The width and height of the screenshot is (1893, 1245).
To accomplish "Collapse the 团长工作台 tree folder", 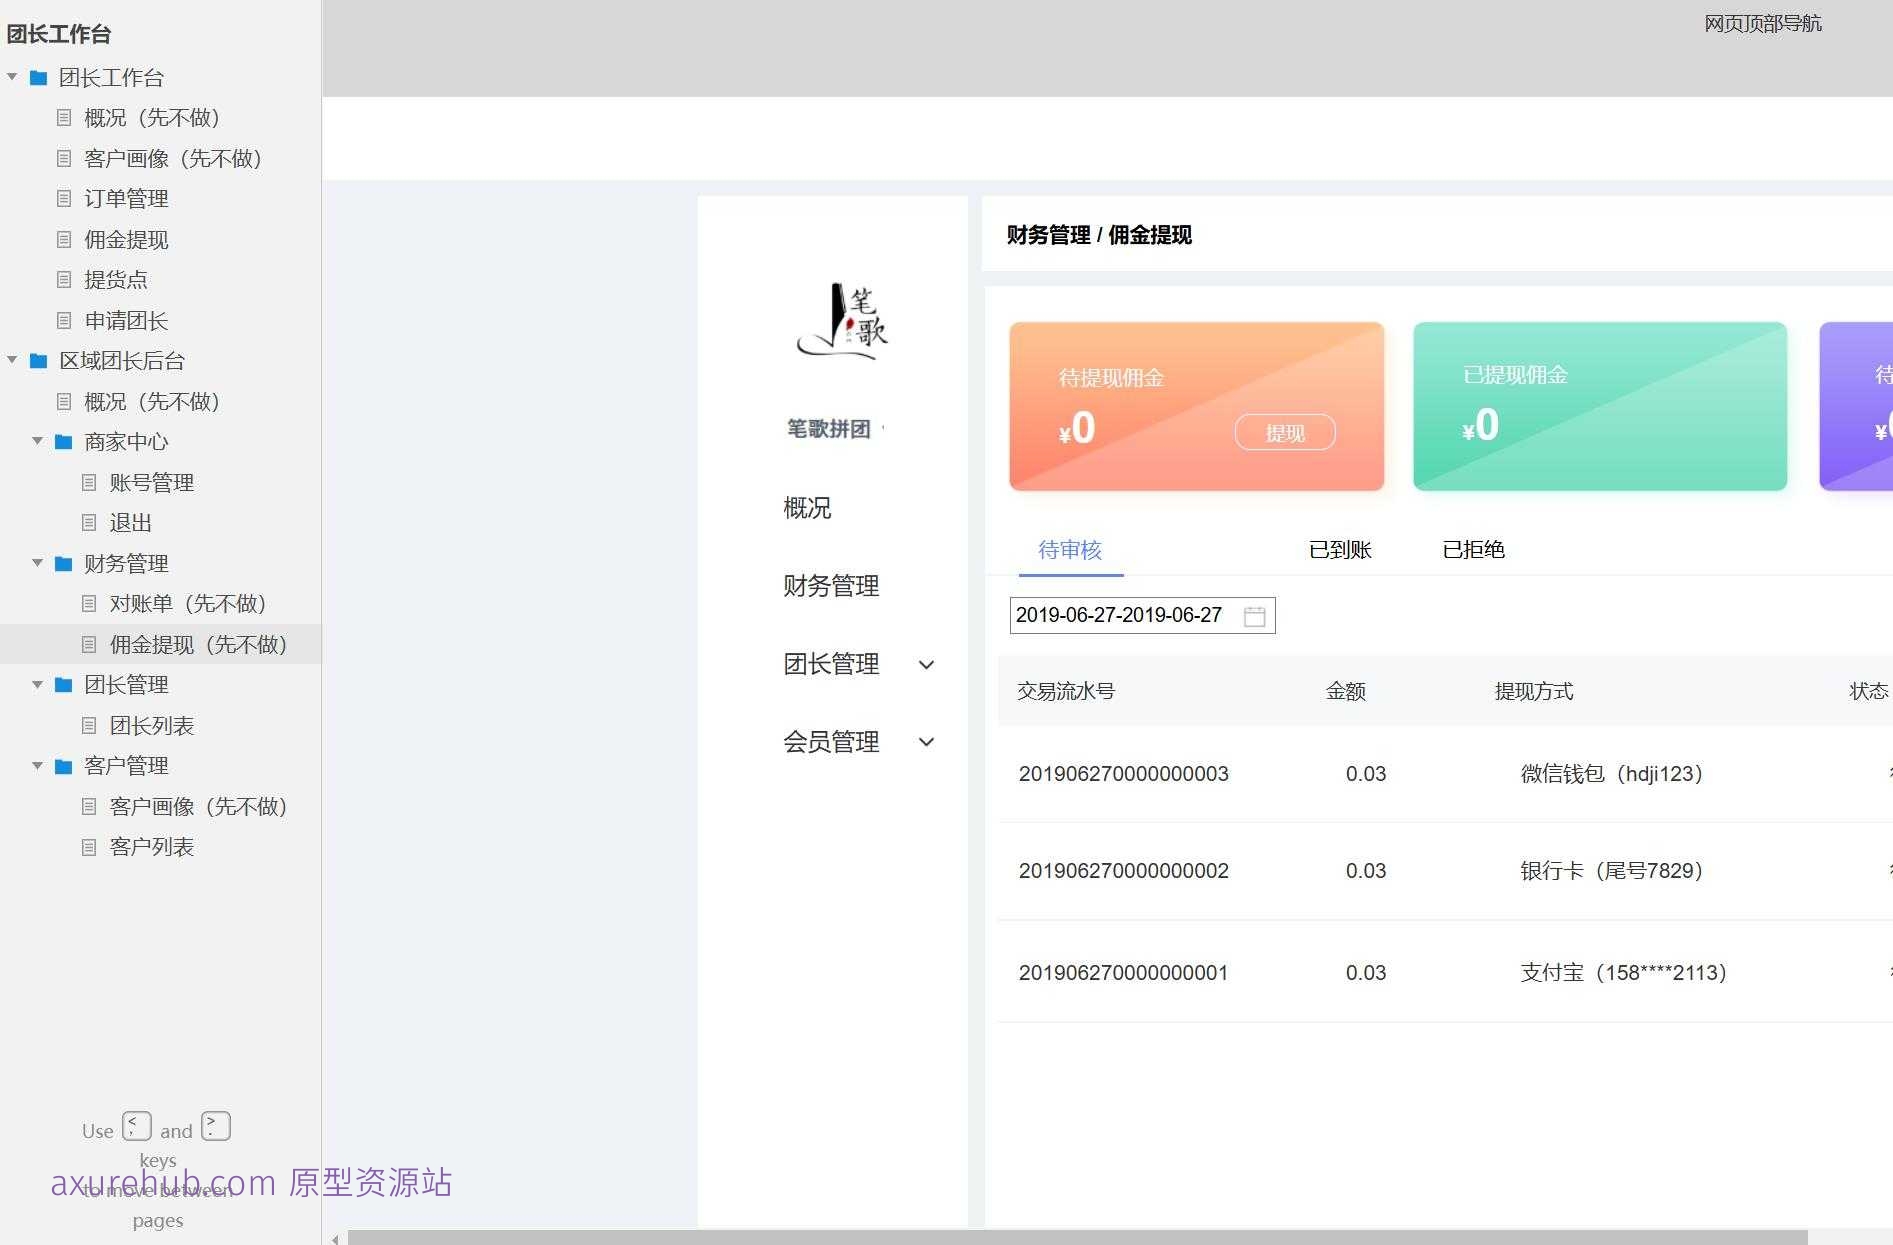I will [12, 77].
